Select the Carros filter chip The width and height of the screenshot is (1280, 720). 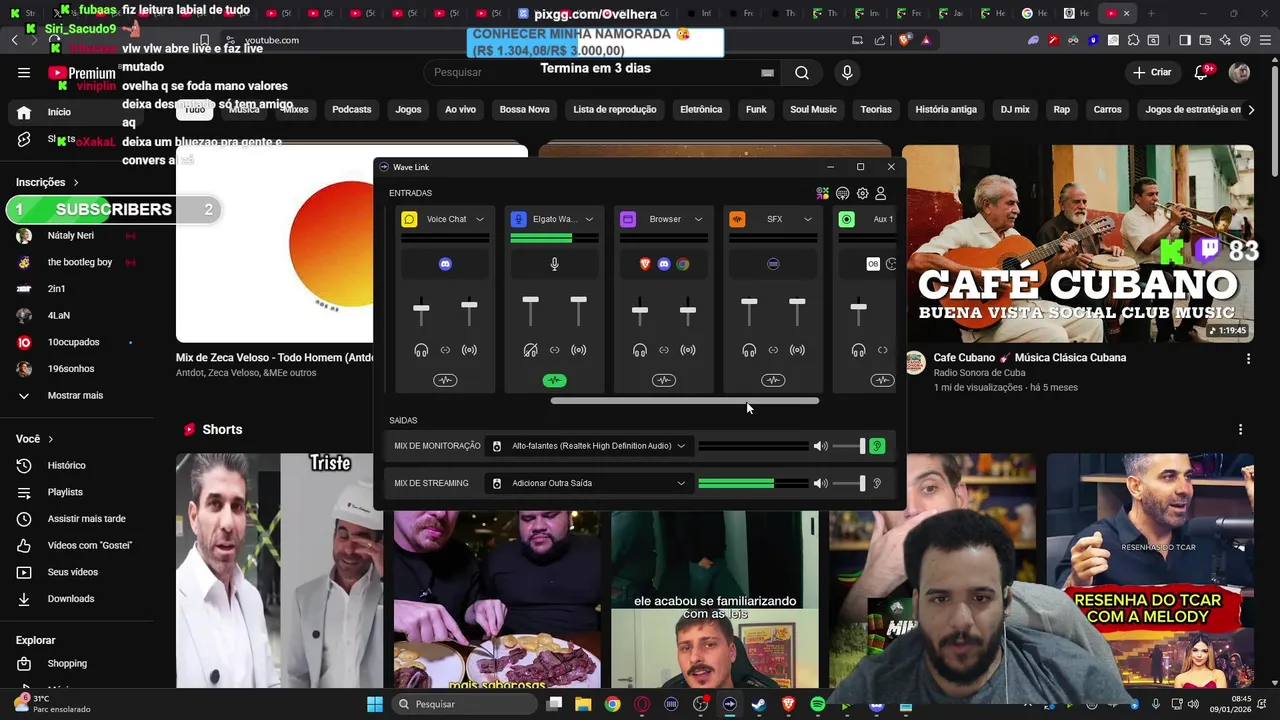[x=1107, y=109]
